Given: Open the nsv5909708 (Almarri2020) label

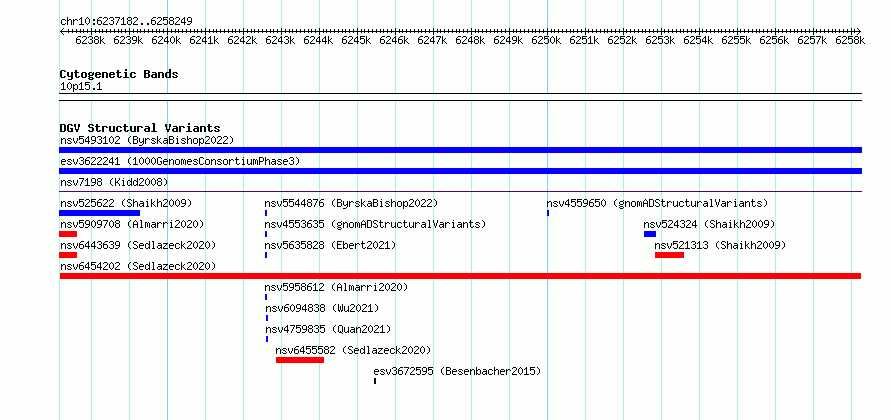Looking at the screenshot, I should (x=132, y=224).
